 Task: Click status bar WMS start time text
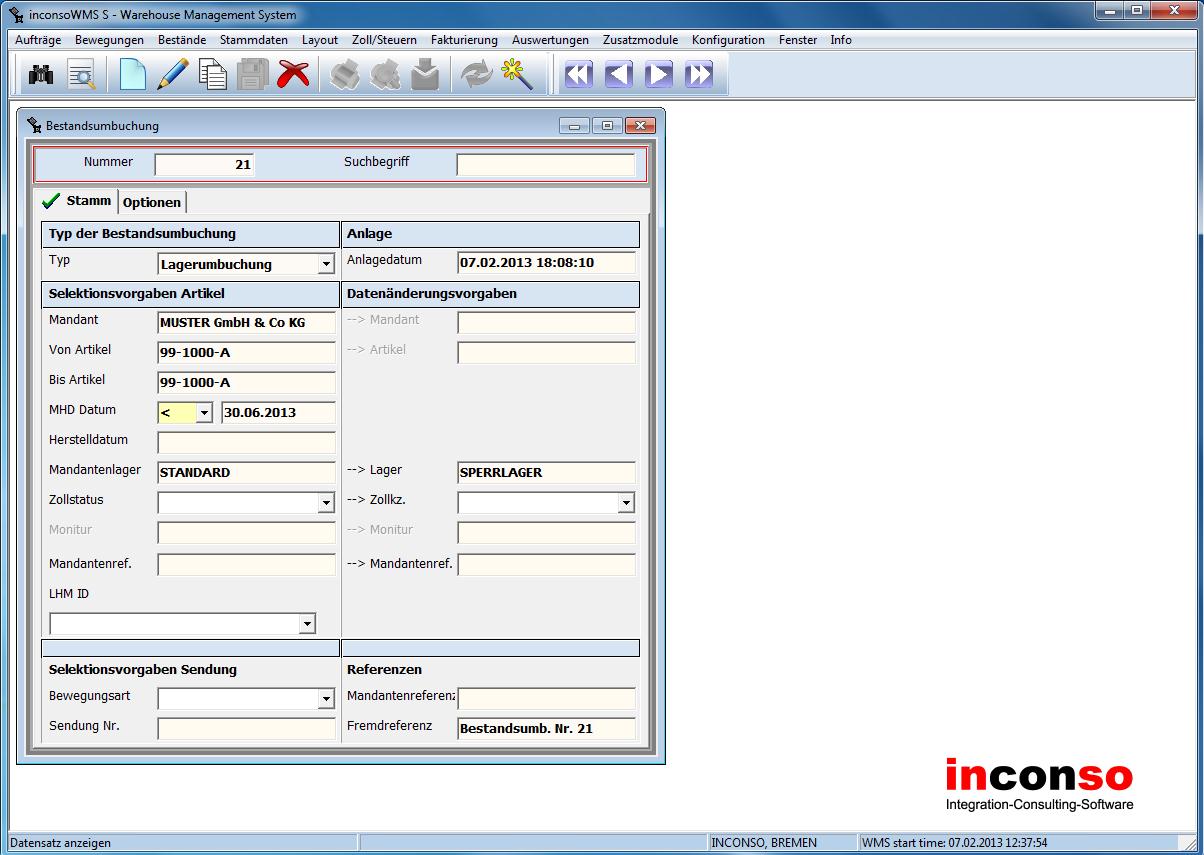point(954,843)
